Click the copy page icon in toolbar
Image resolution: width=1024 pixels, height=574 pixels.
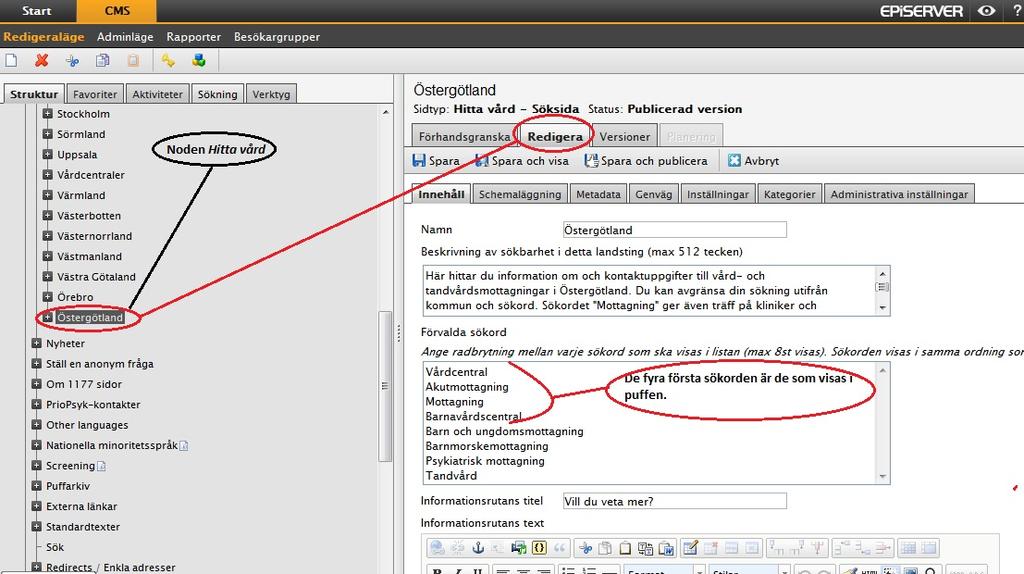[103, 61]
